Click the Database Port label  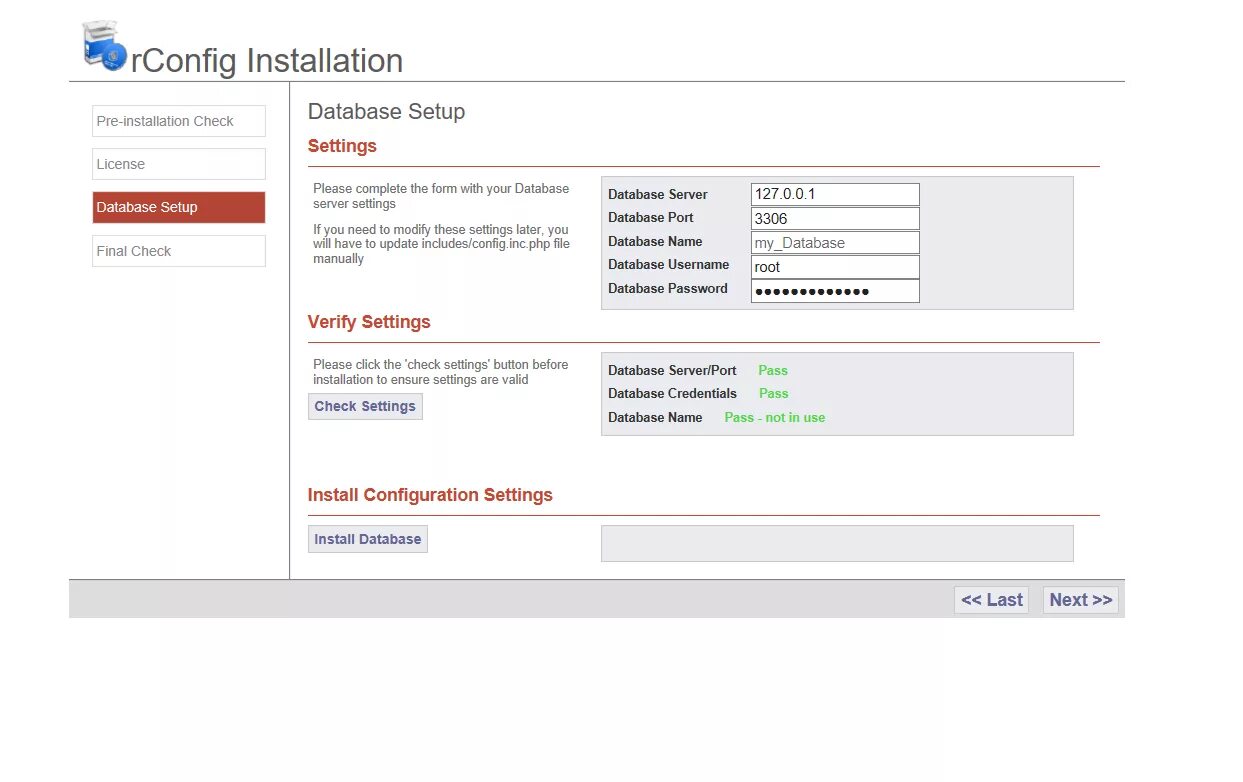(x=651, y=217)
